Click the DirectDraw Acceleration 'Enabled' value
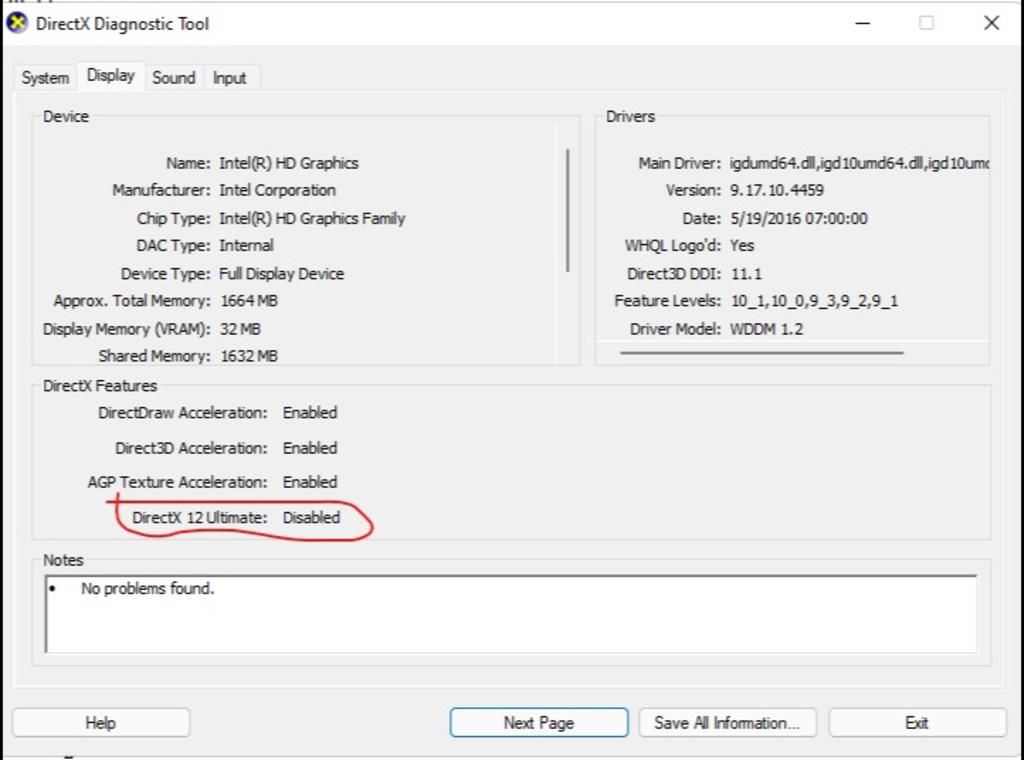The height and width of the screenshot is (760, 1024). (310, 413)
